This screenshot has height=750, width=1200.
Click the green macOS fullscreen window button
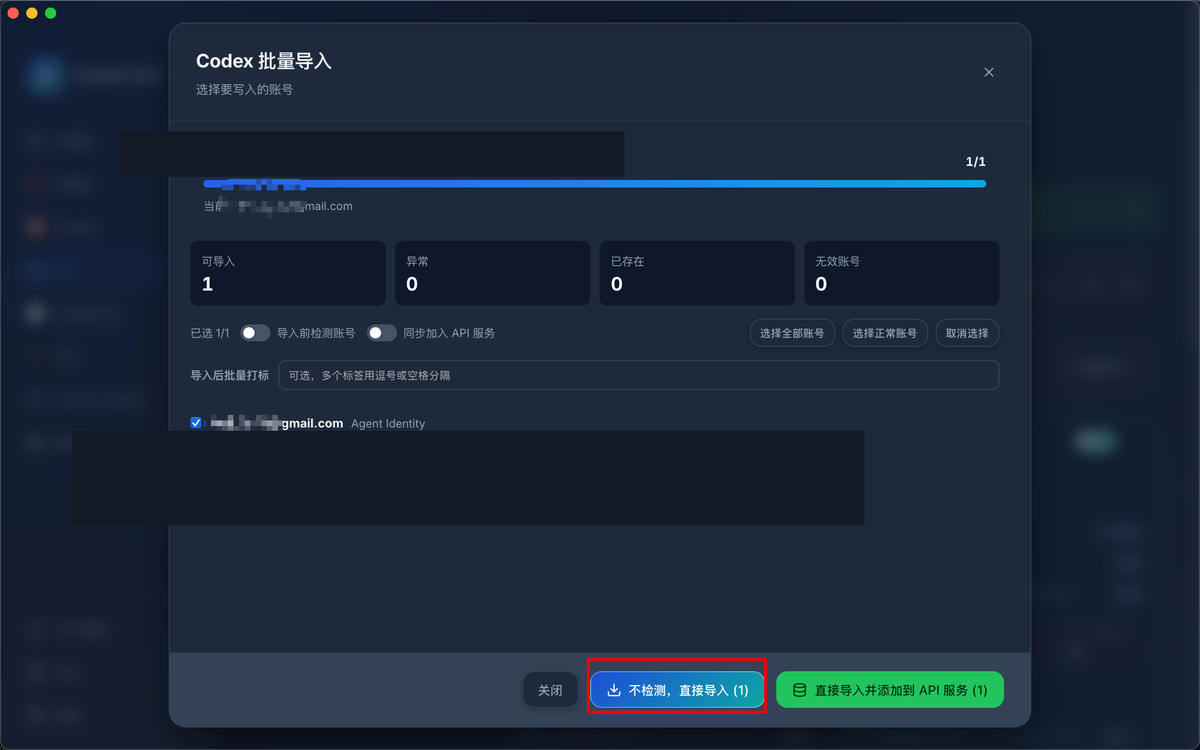tap(51, 13)
